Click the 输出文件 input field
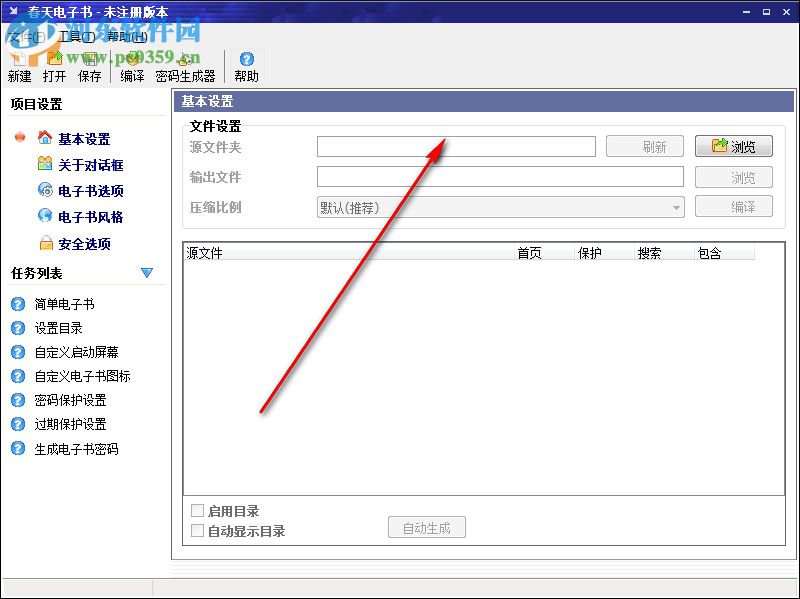Screen dimensions: 800x599 coord(501,177)
